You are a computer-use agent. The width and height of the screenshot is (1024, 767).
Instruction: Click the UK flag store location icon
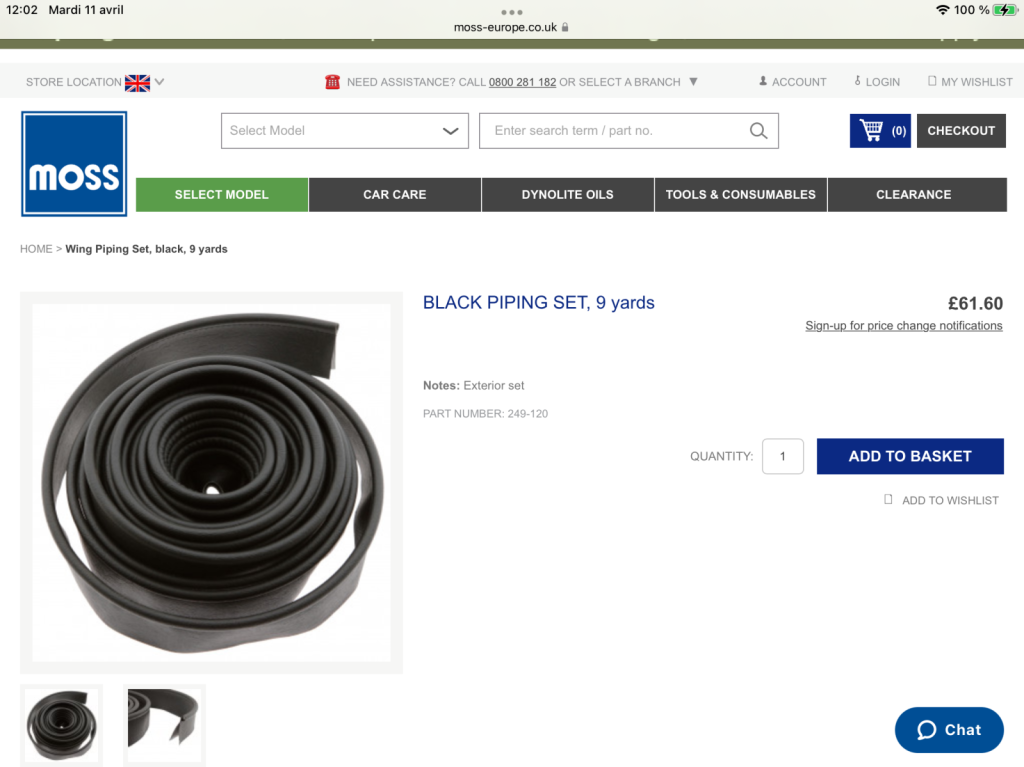click(x=137, y=83)
